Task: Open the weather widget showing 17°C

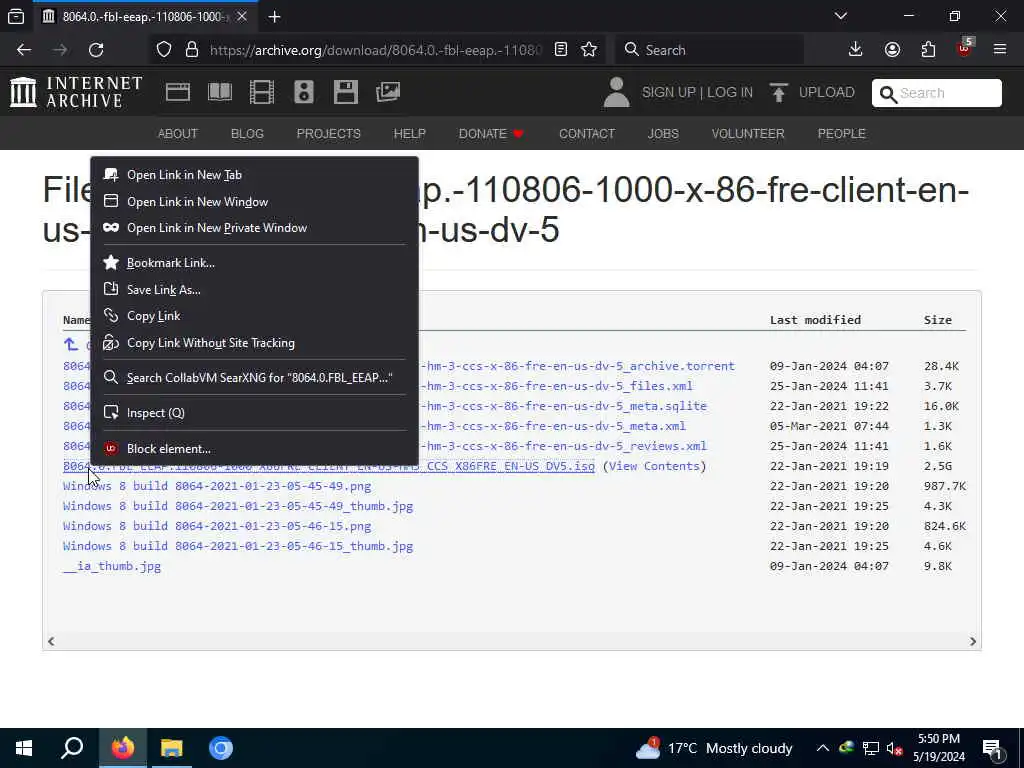Action: (714, 748)
